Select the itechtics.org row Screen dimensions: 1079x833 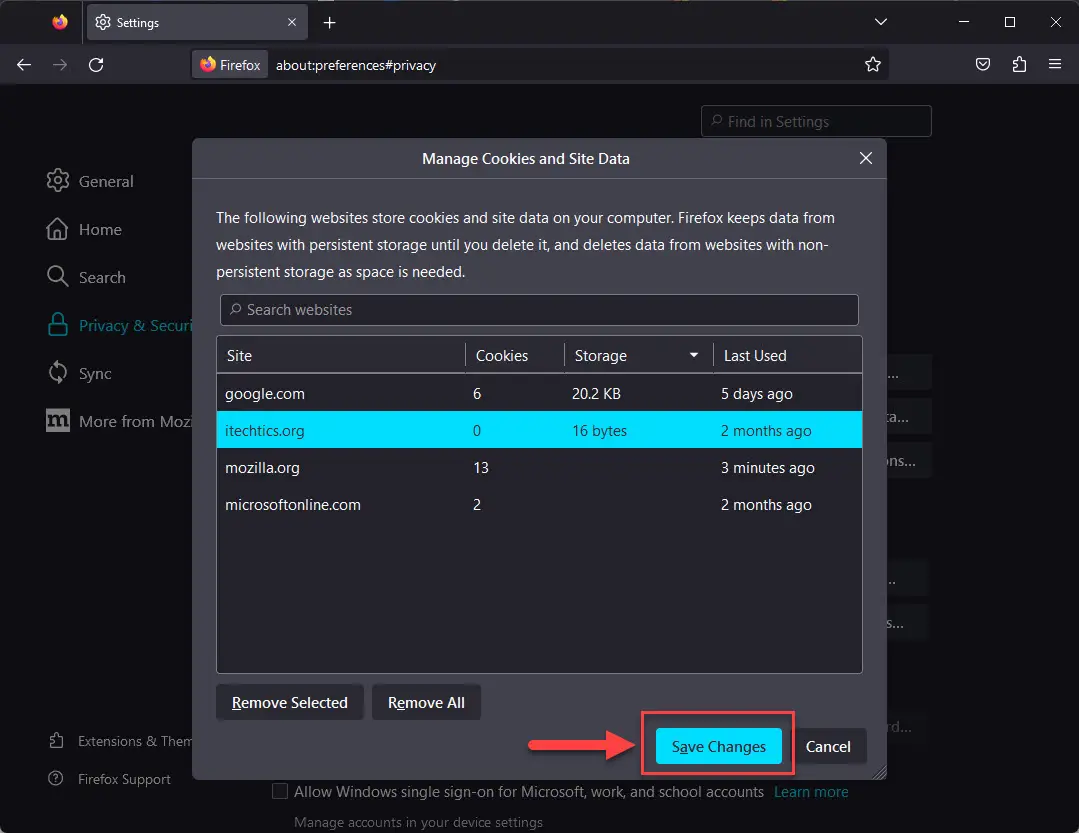point(539,430)
